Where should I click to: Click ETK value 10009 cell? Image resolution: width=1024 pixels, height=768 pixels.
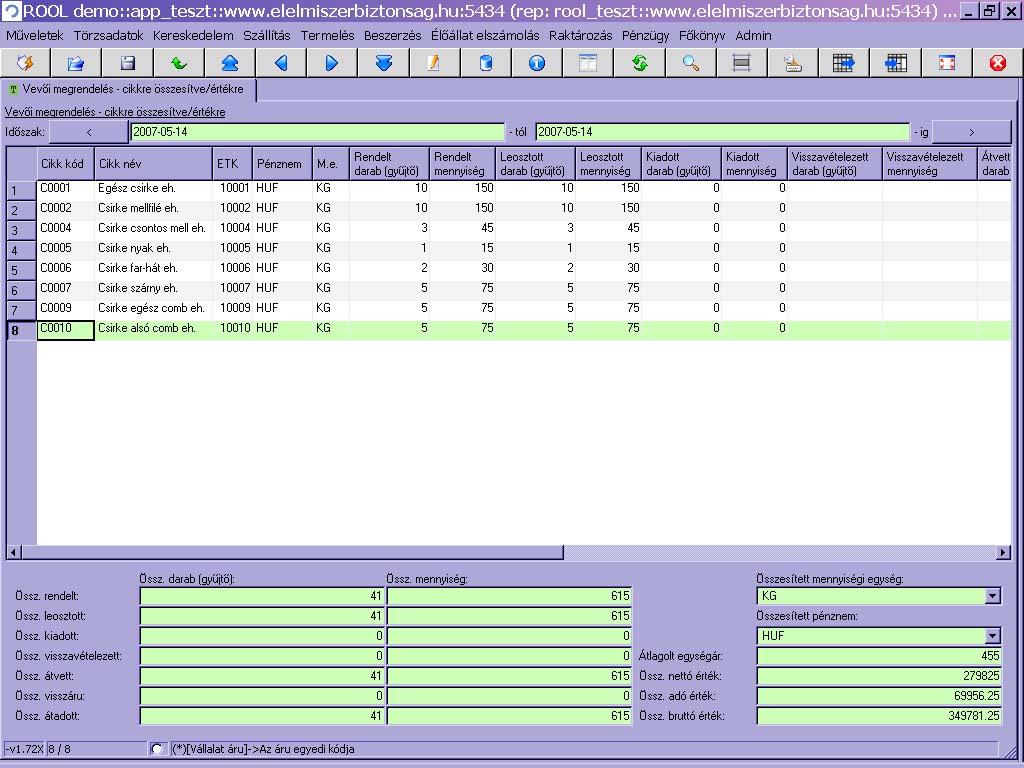click(232, 308)
